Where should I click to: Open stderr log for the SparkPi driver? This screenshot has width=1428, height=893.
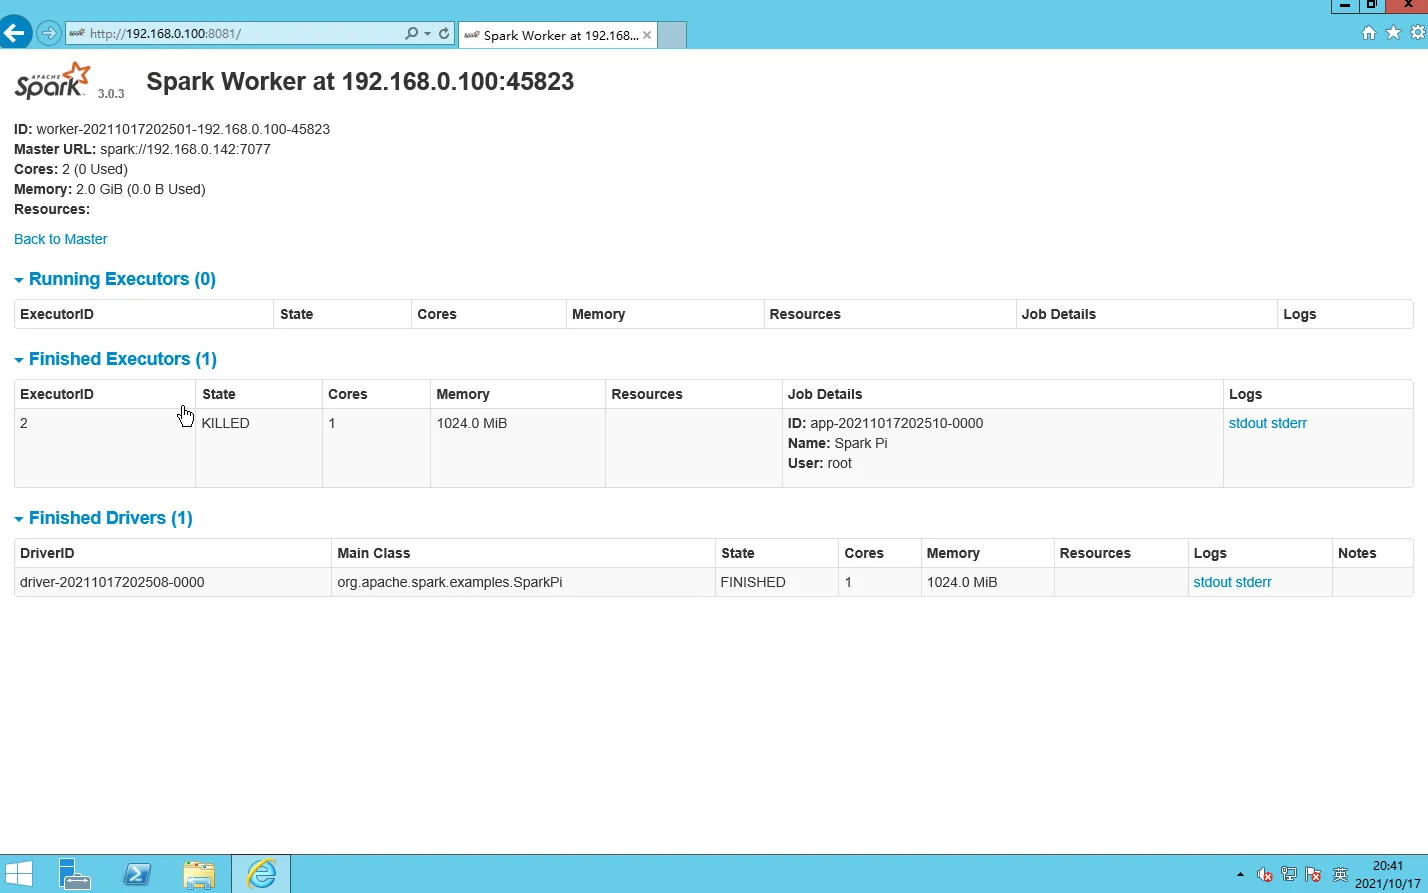click(1253, 582)
